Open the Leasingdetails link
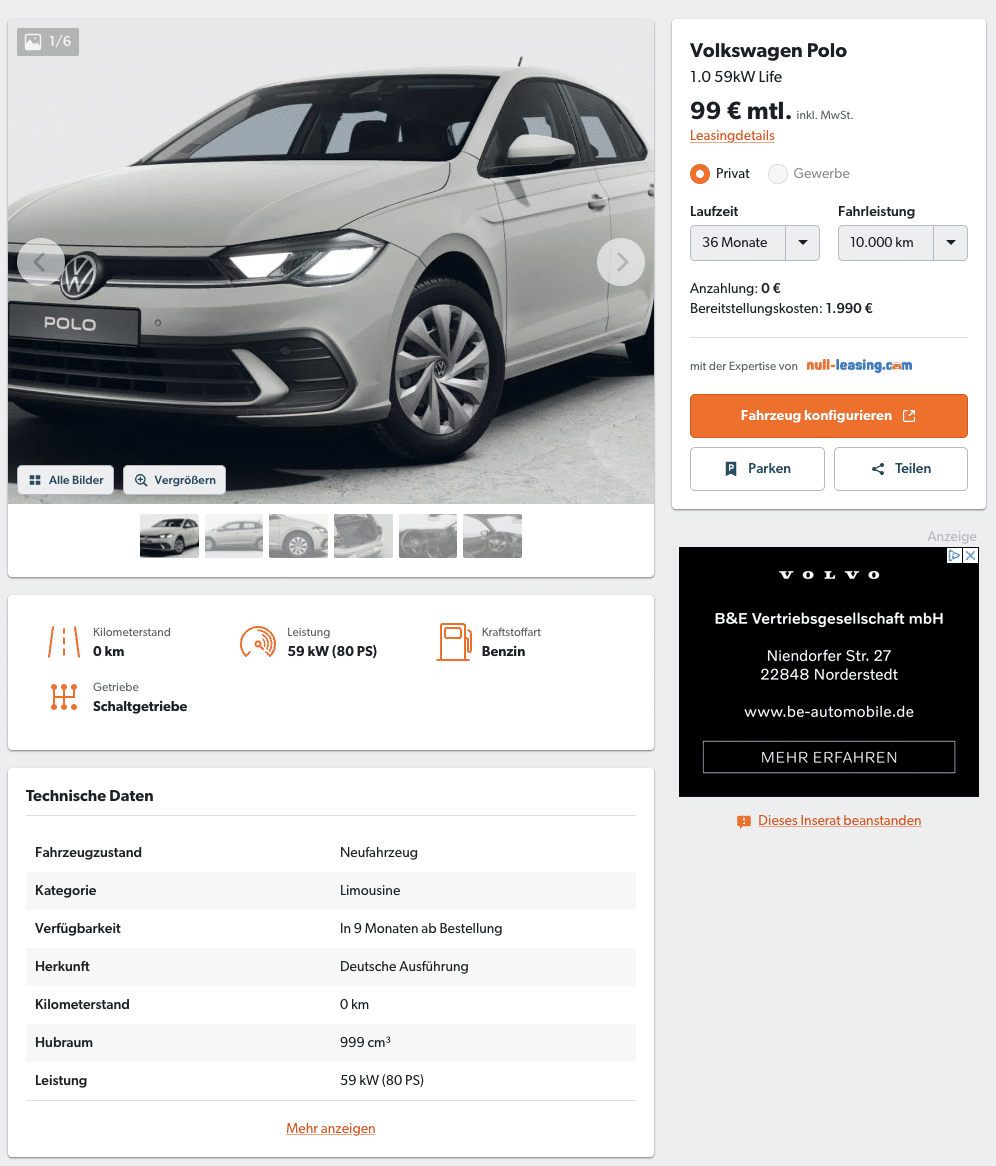 [x=732, y=135]
